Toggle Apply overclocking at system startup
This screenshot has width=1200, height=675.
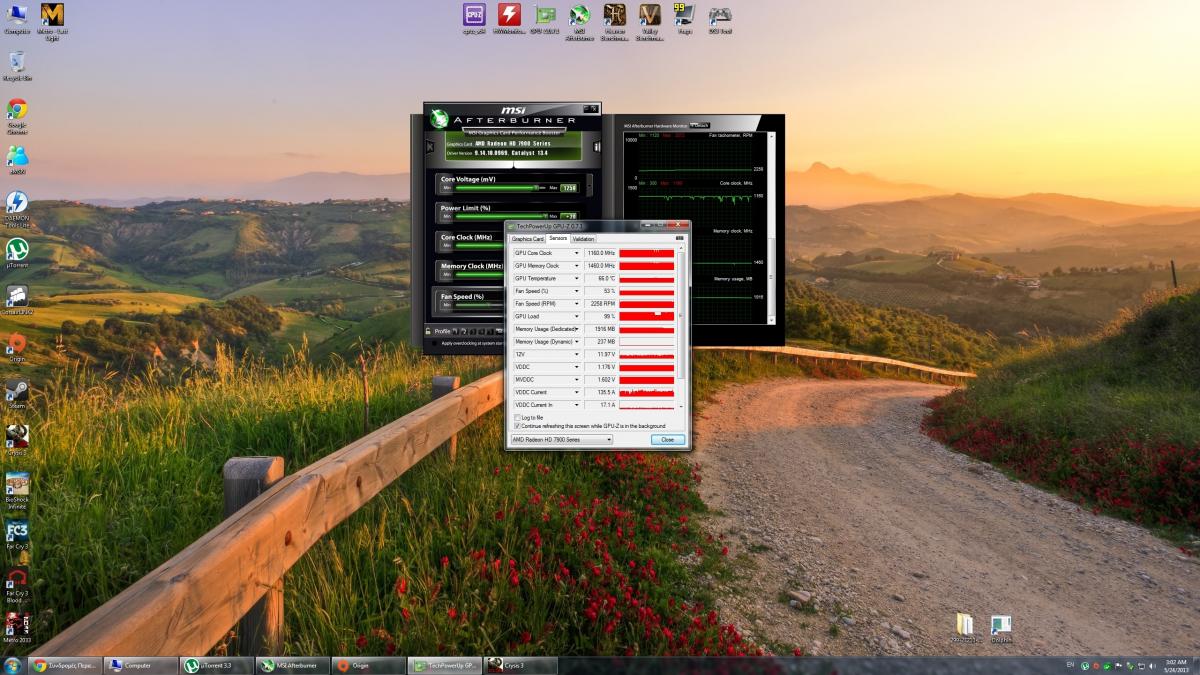tap(433, 343)
